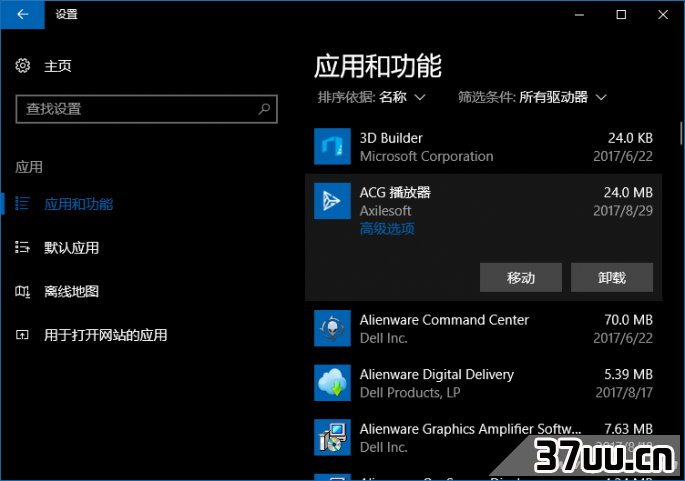Click the 24.0 KB size value
This screenshot has width=685, height=481.
(x=630, y=138)
